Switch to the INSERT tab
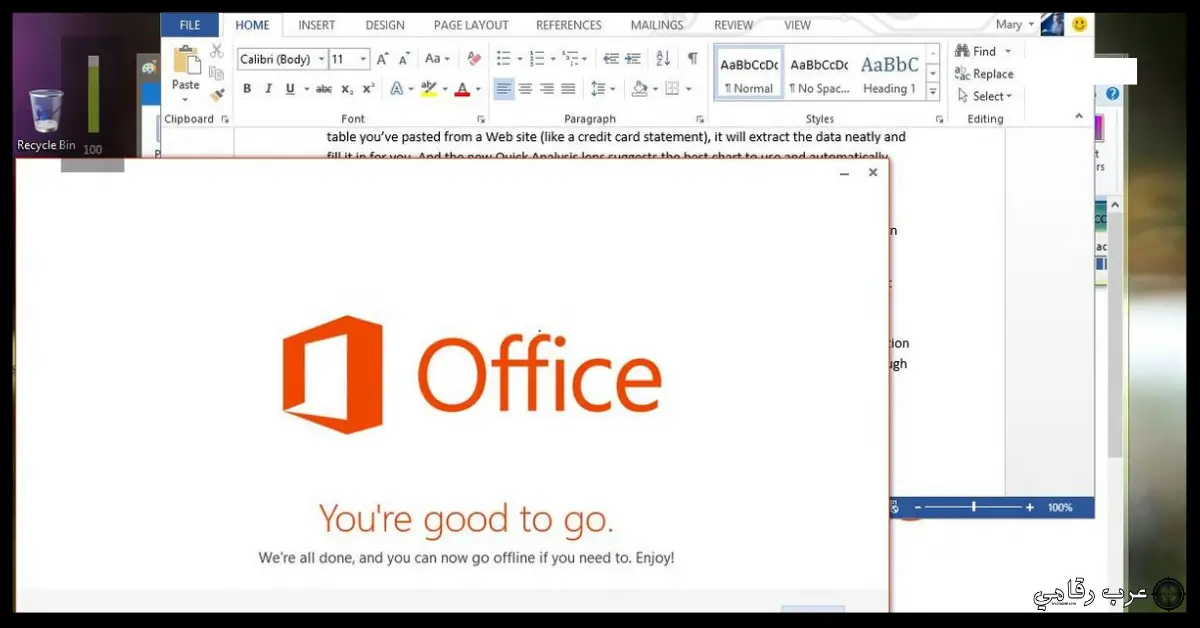This screenshot has width=1200, height=628. coord(316,25)
